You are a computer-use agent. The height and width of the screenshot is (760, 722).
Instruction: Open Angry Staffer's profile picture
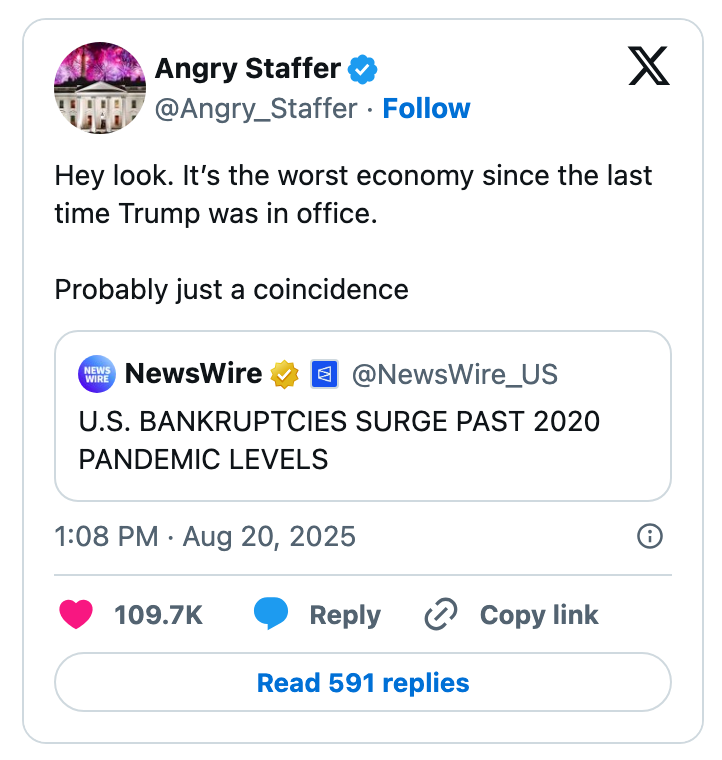point(100,88)
